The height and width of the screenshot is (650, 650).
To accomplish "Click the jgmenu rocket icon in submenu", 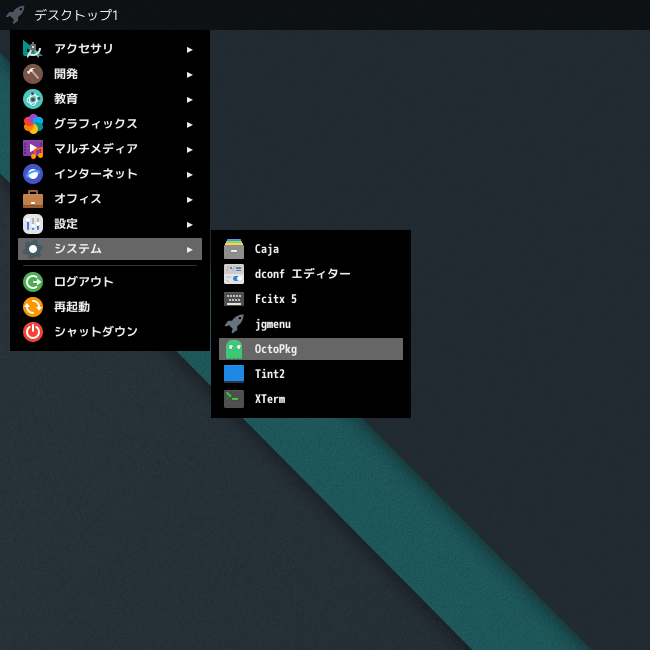I will tap(234, 324).
